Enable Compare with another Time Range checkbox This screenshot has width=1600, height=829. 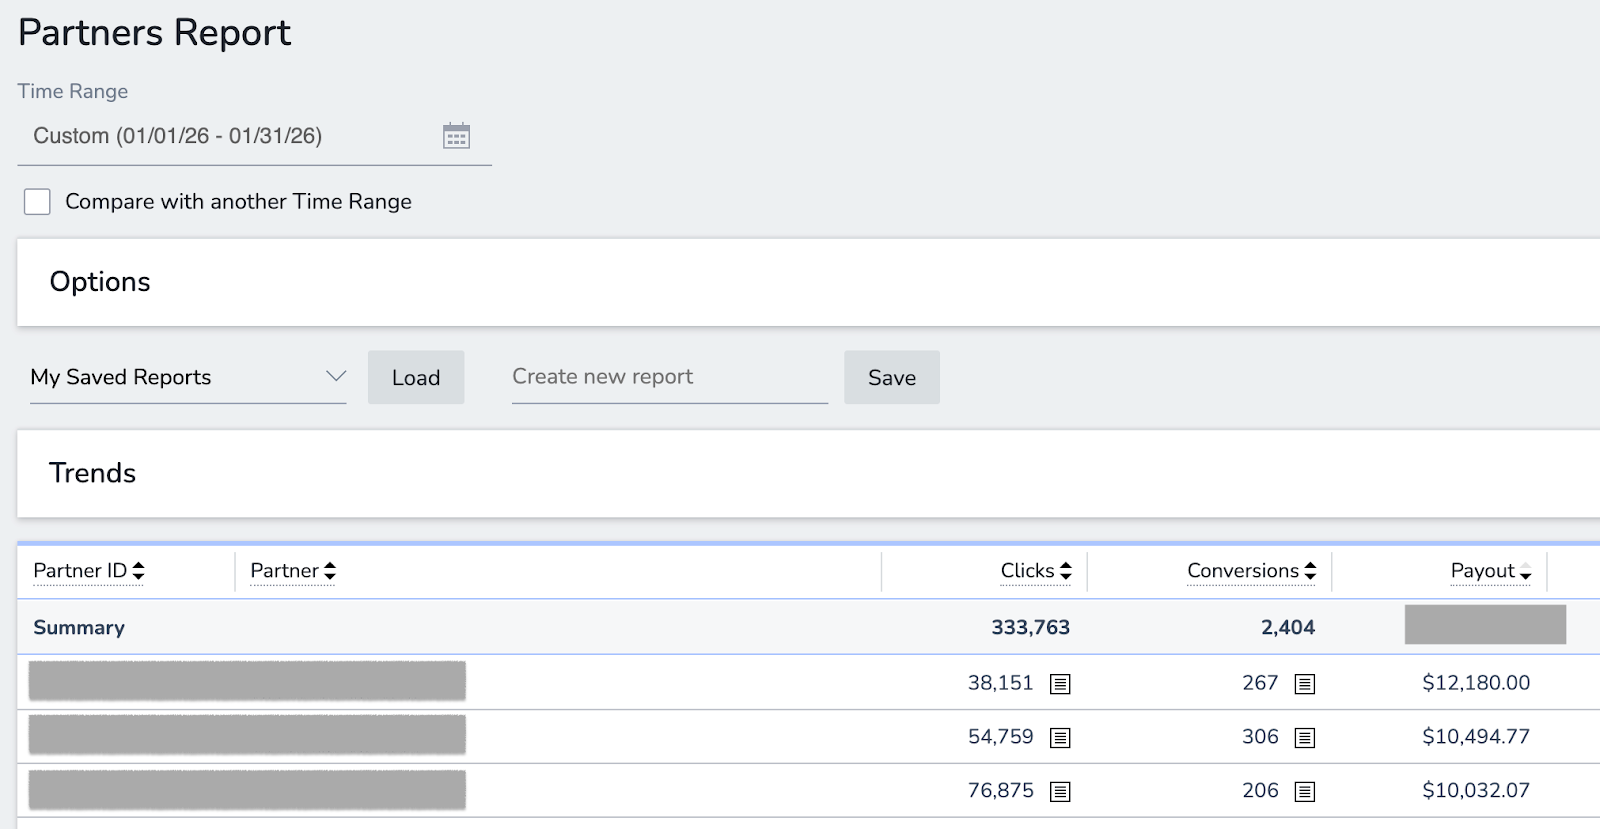pyautogui.click(x=37, y=202)
